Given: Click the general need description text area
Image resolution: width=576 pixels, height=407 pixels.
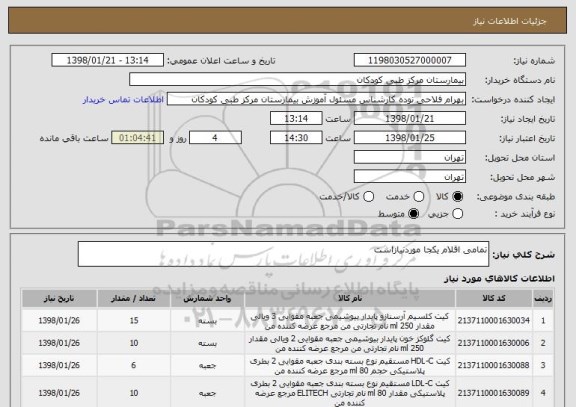Looking at the screenshot, I should [x=283, y=254].
